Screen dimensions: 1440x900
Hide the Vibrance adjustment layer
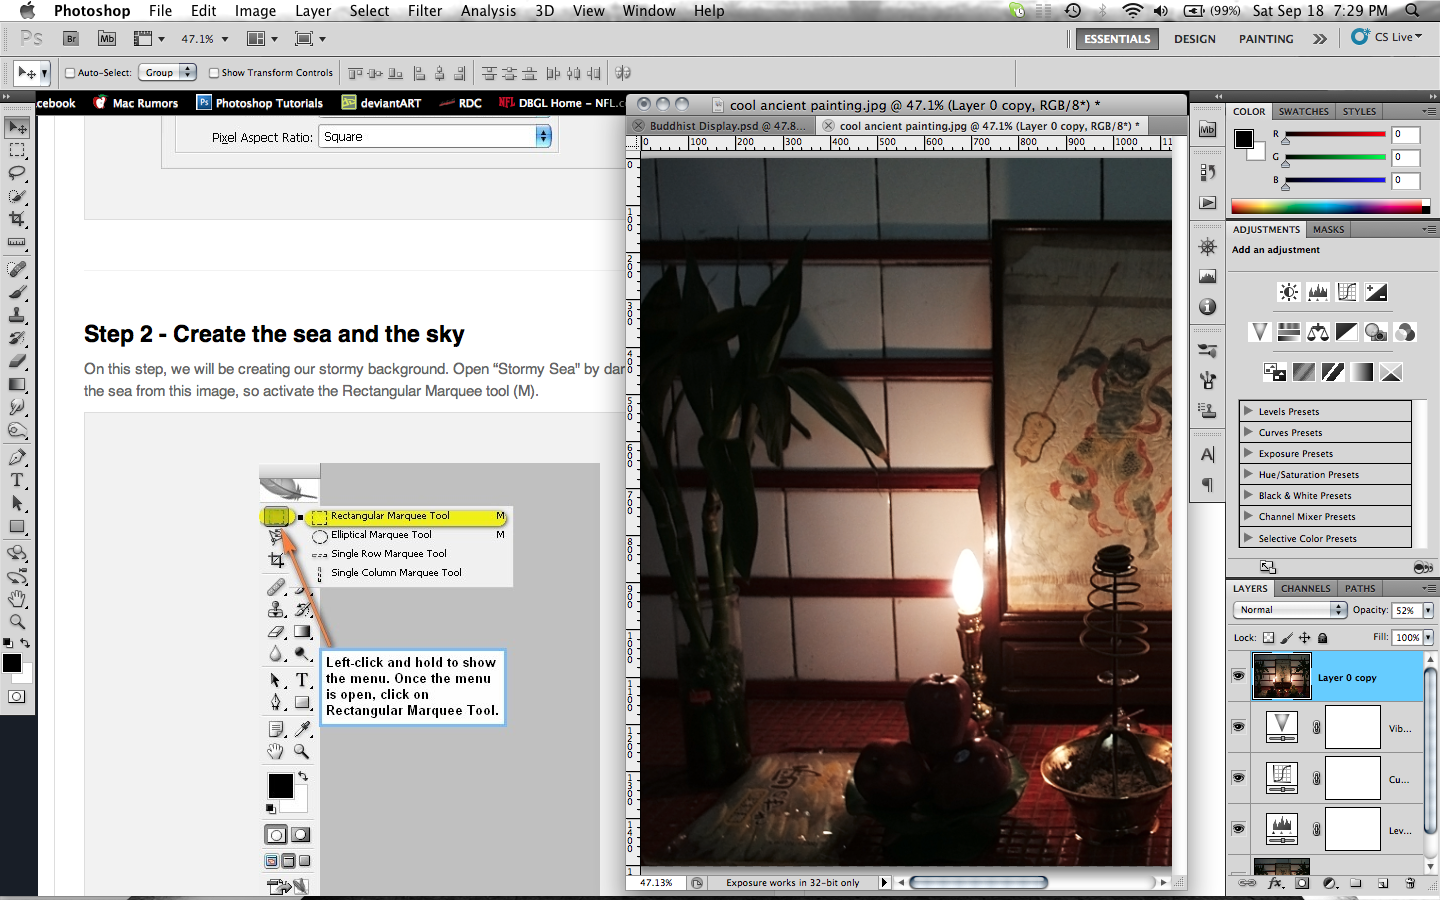(x=1238, y=727)
